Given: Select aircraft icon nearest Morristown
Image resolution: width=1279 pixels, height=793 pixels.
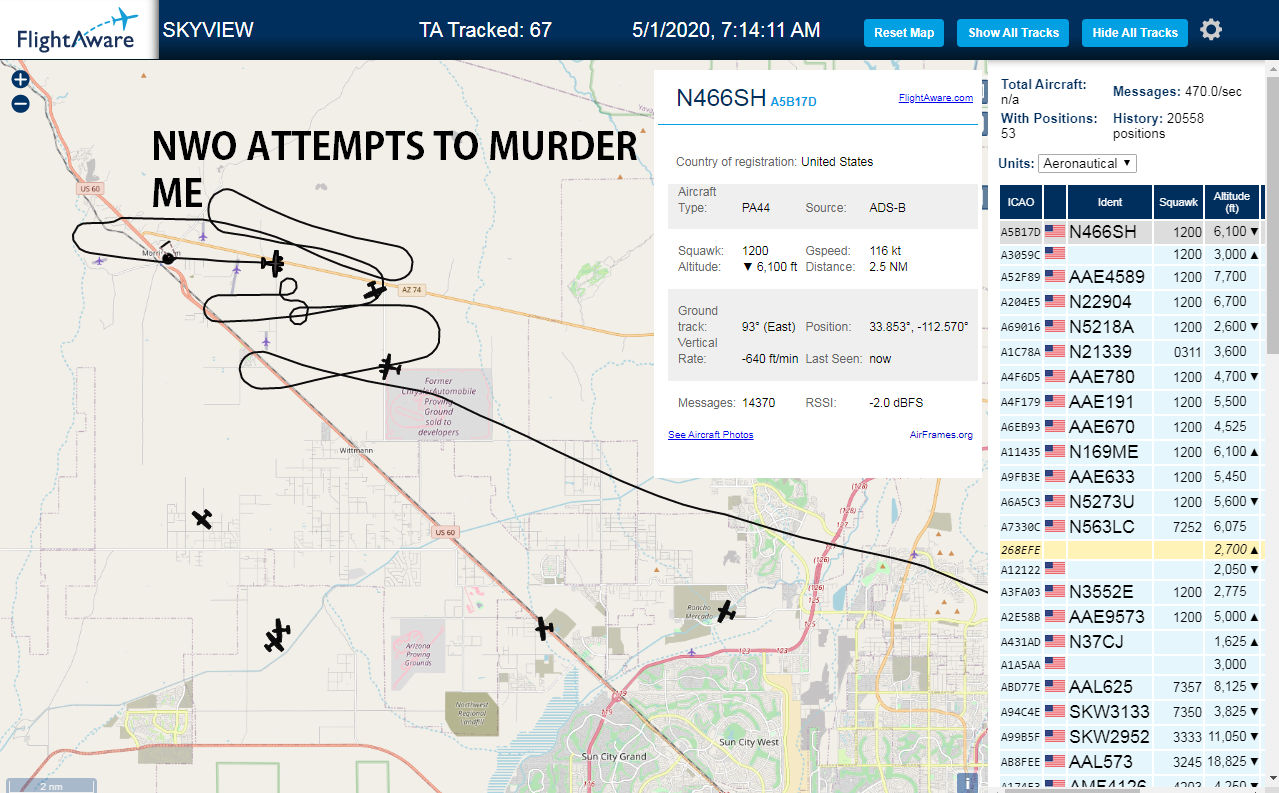Looking at the screenshot, I should tap(273, 263).
